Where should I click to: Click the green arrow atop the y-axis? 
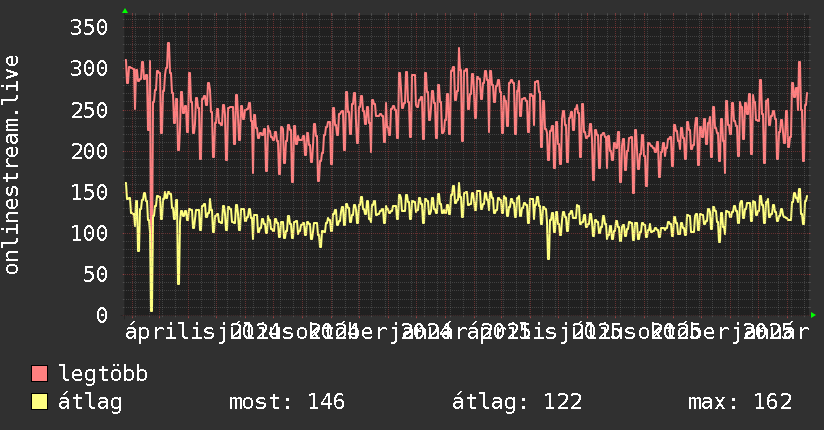pos(125,11)
